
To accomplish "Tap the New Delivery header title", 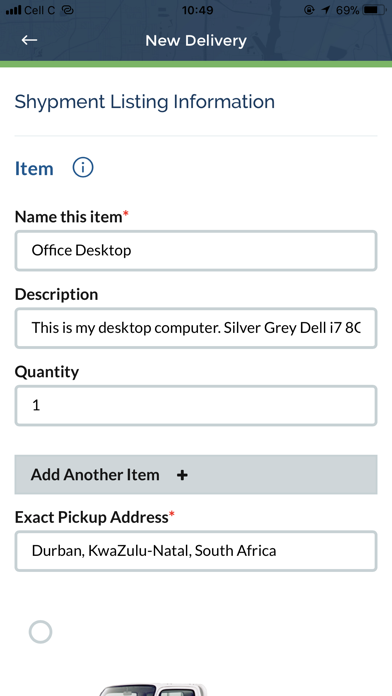I will click(x=196, y=41).
